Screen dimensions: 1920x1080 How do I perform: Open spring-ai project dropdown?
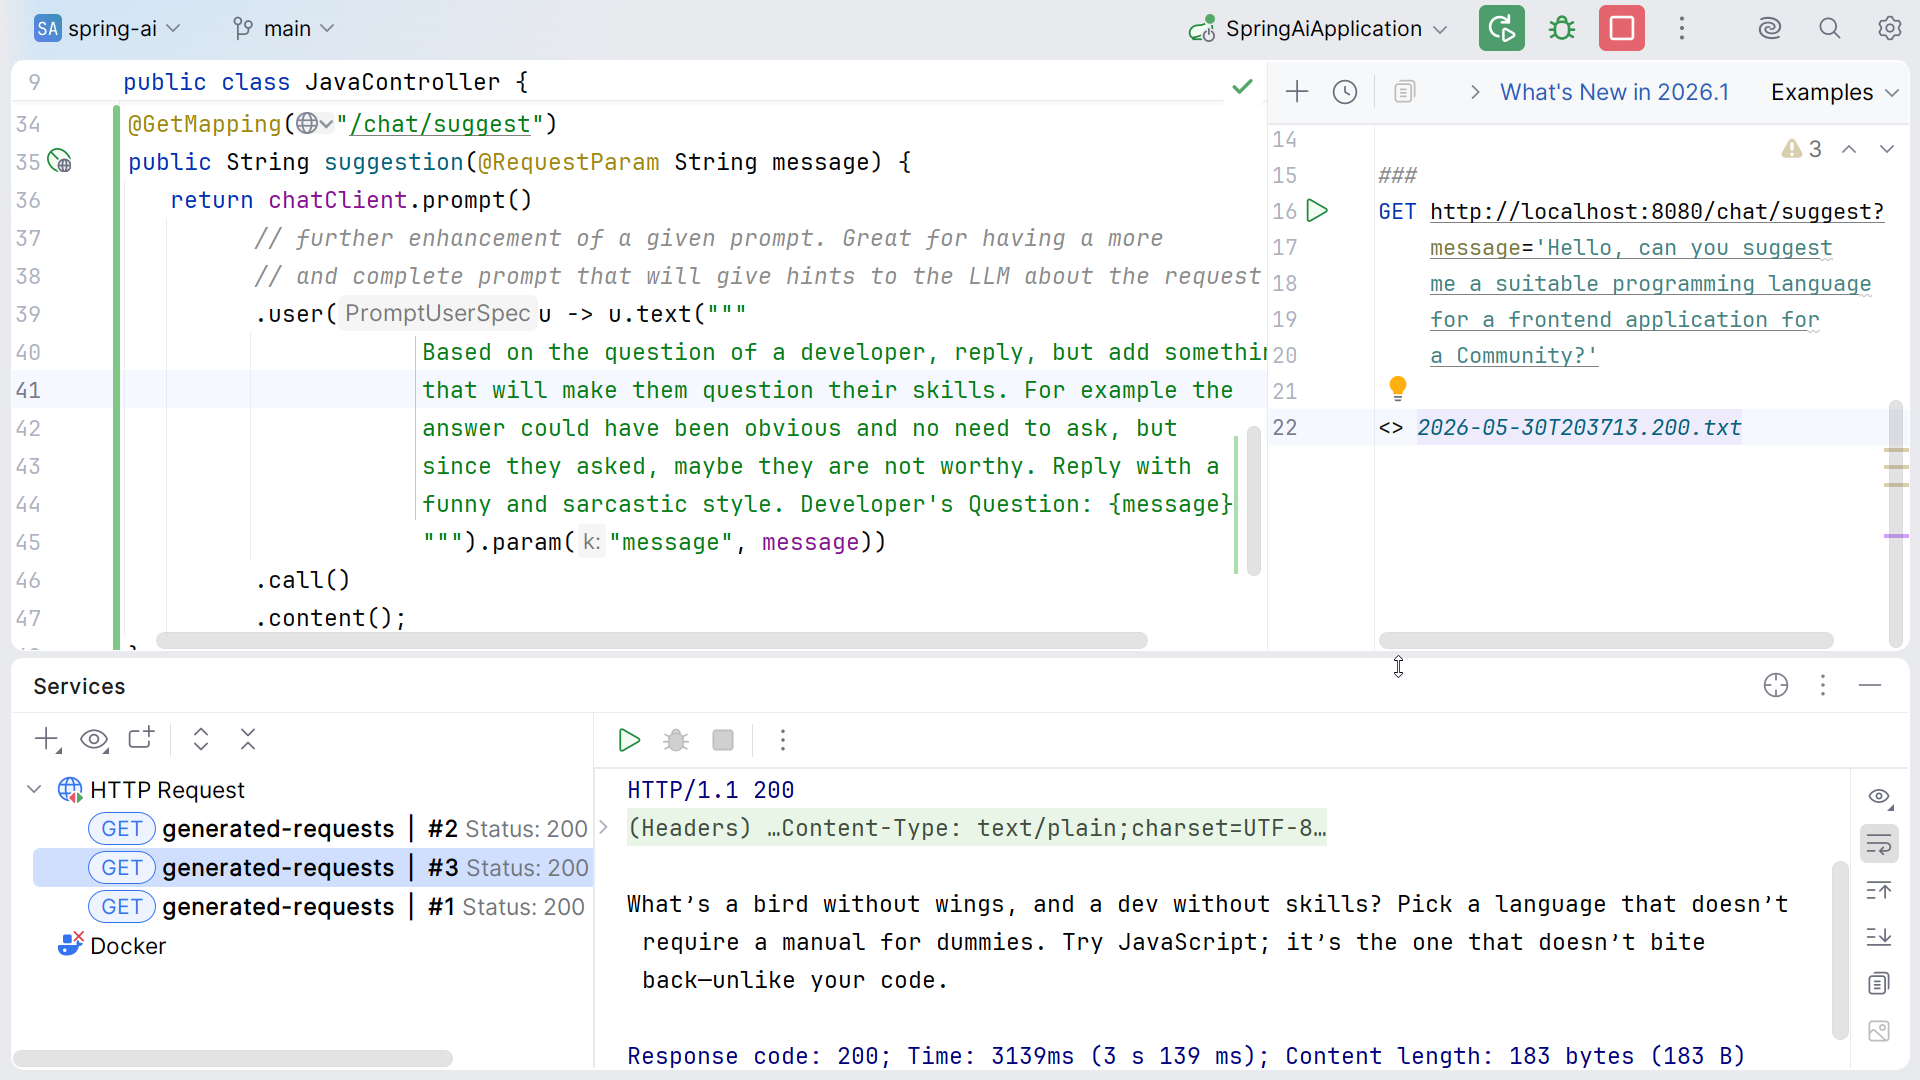click(x=107, y=28)
